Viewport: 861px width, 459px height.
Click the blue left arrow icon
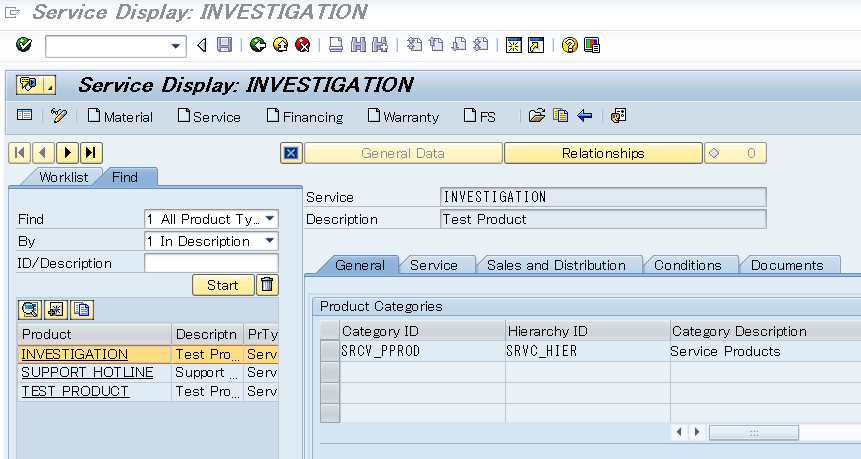(x=585, y=116)
